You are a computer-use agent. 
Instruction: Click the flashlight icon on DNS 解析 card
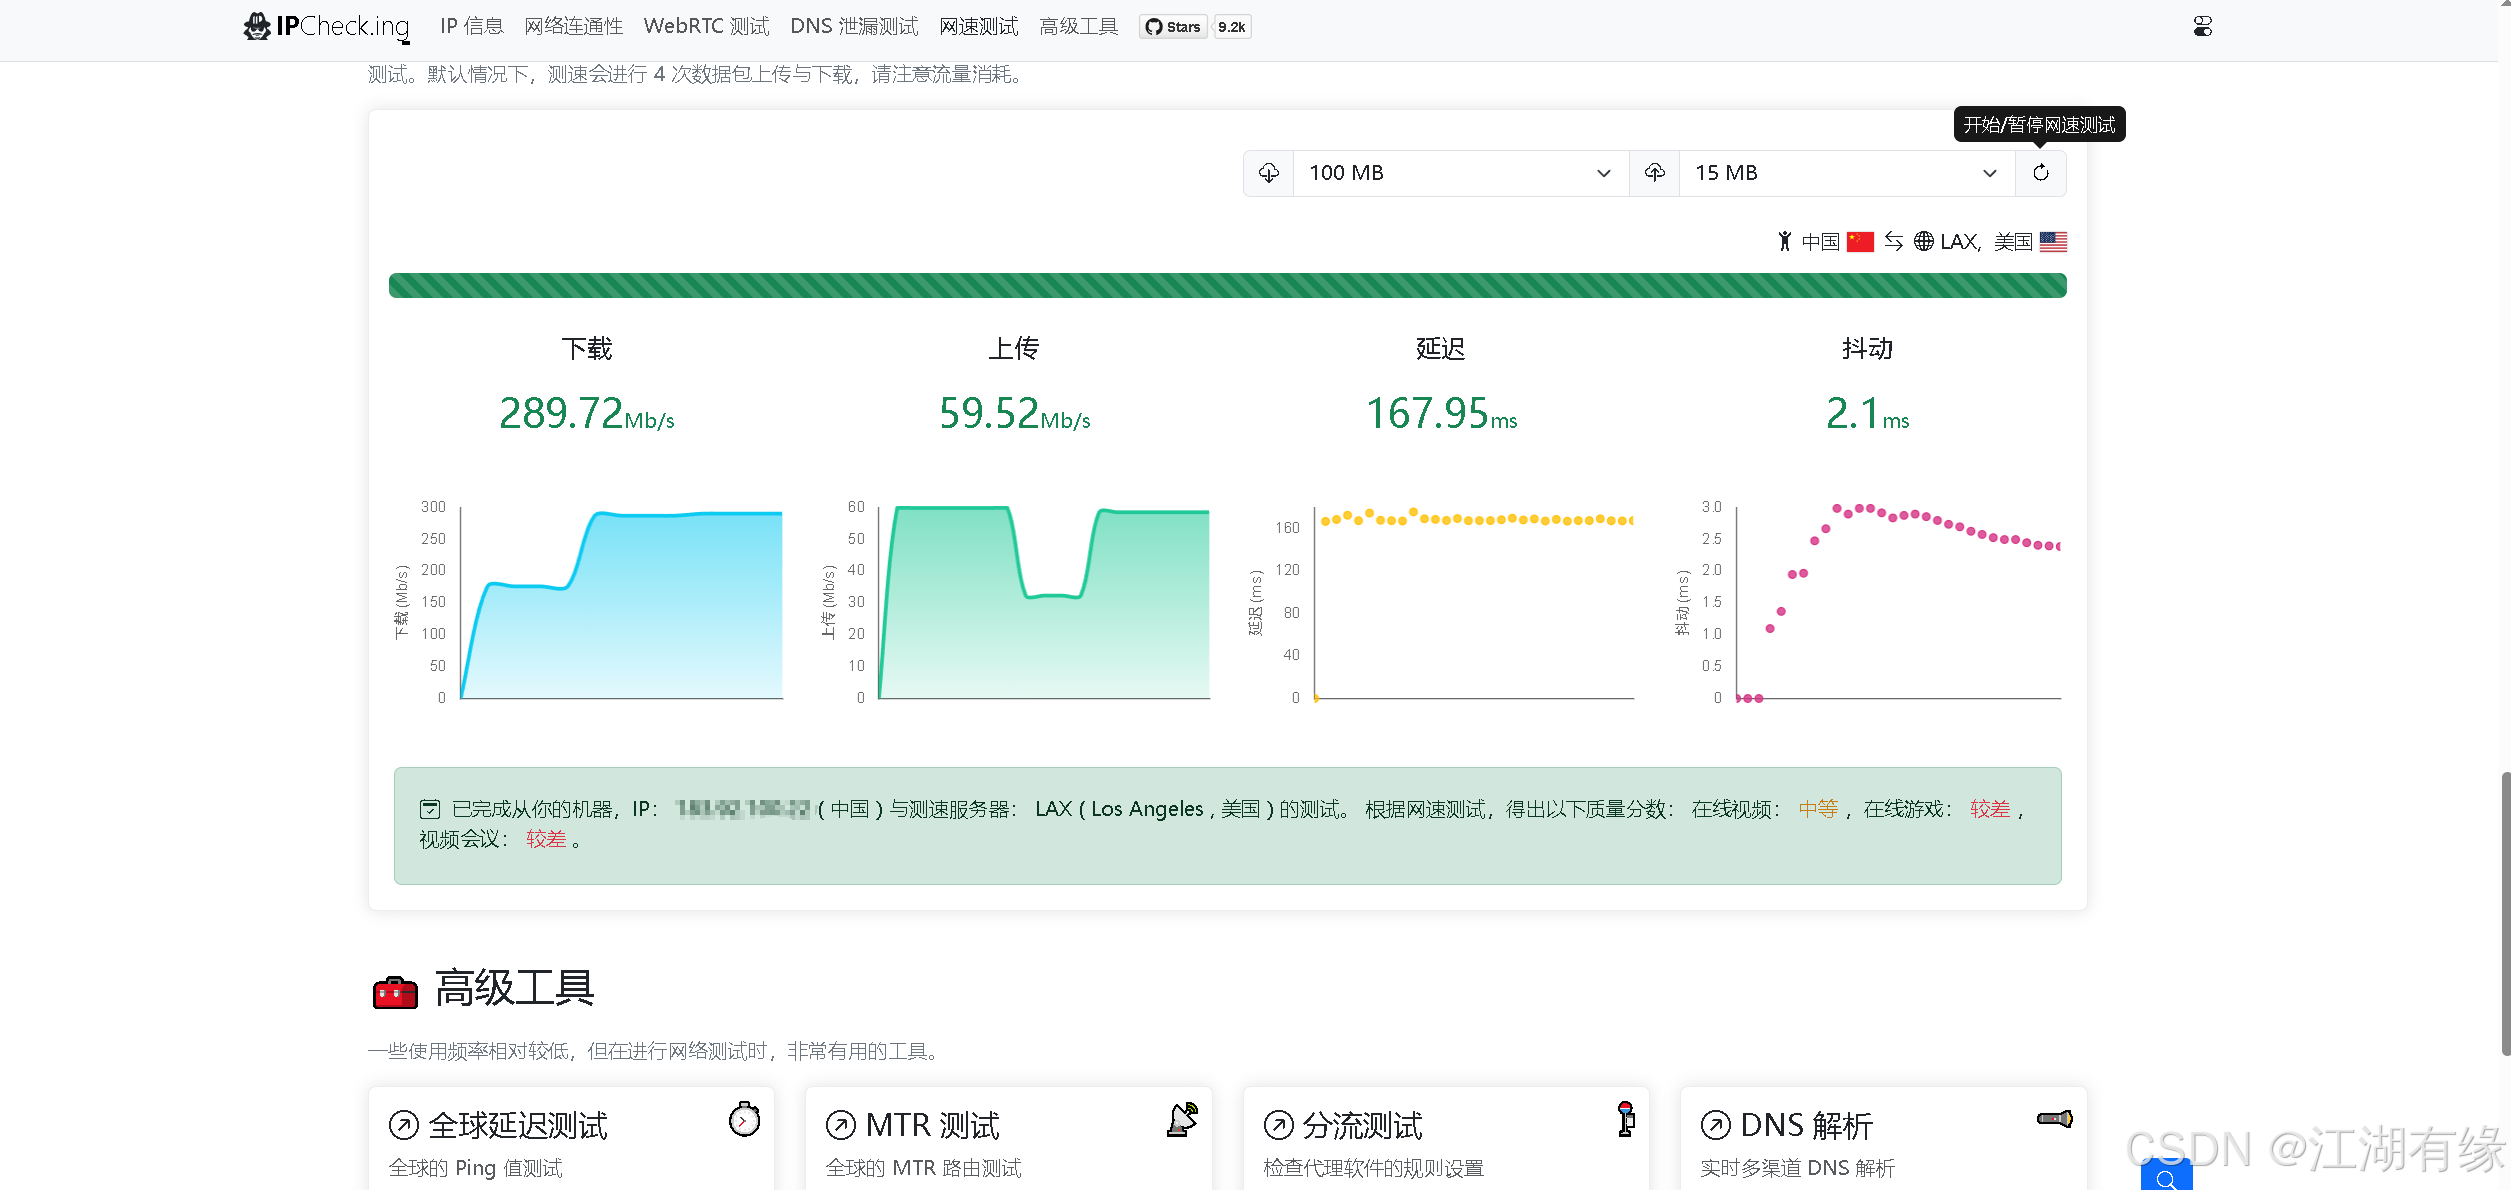(x=2054, y=1119)
